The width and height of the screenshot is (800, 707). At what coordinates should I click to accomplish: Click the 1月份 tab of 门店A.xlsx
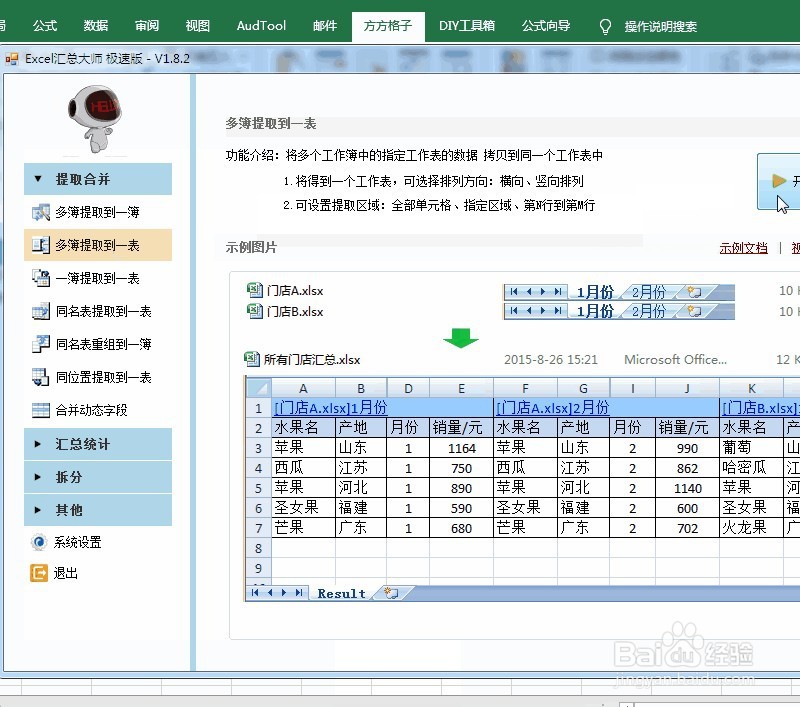[595, 292]
